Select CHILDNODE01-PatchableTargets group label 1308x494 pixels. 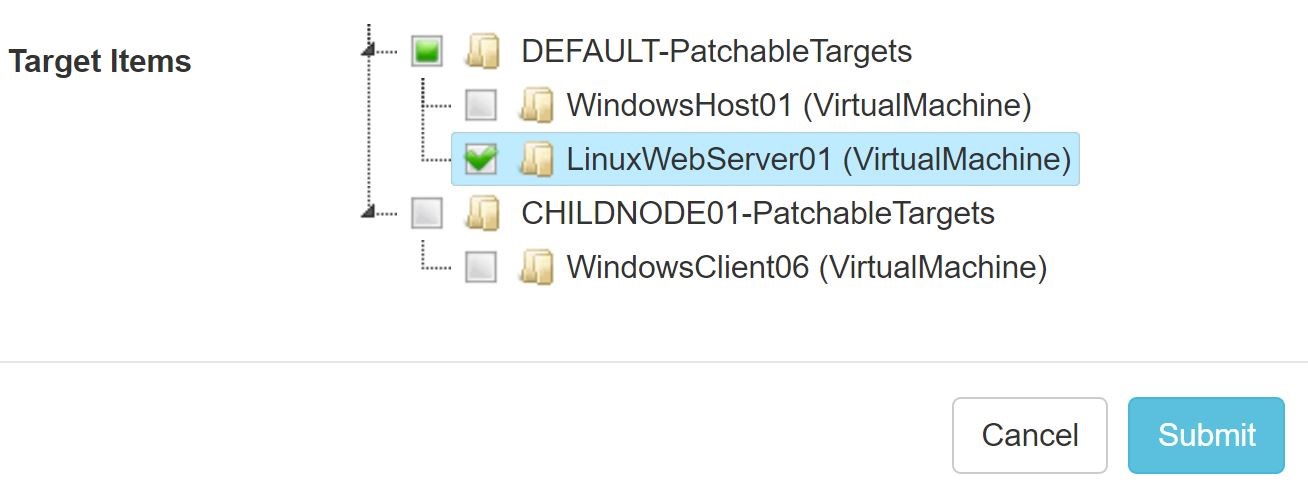pyautogui.click(x=758, y=213)
